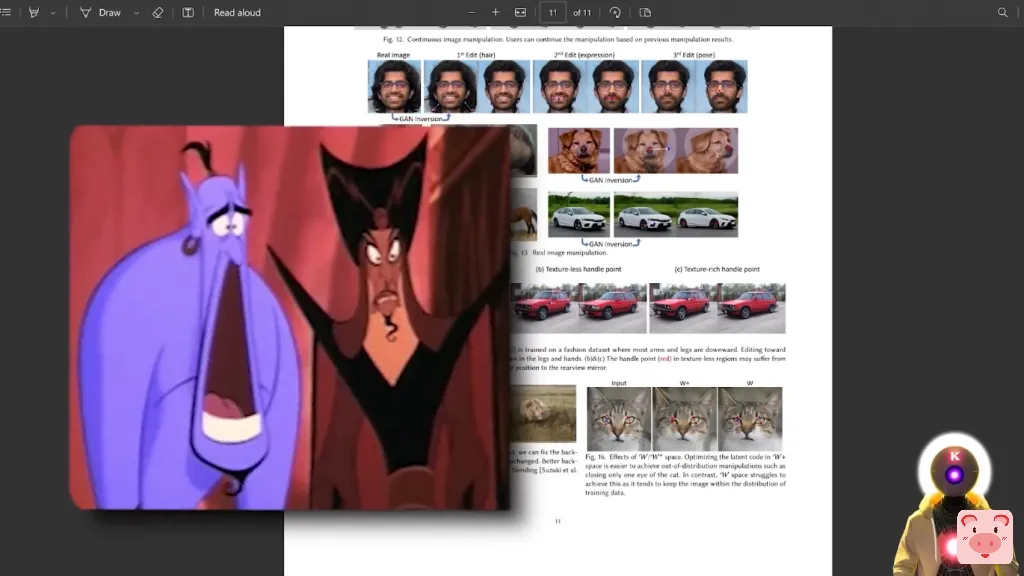Rotate the PDF page
1024x576 pixels.
click(x=615, y=12)
